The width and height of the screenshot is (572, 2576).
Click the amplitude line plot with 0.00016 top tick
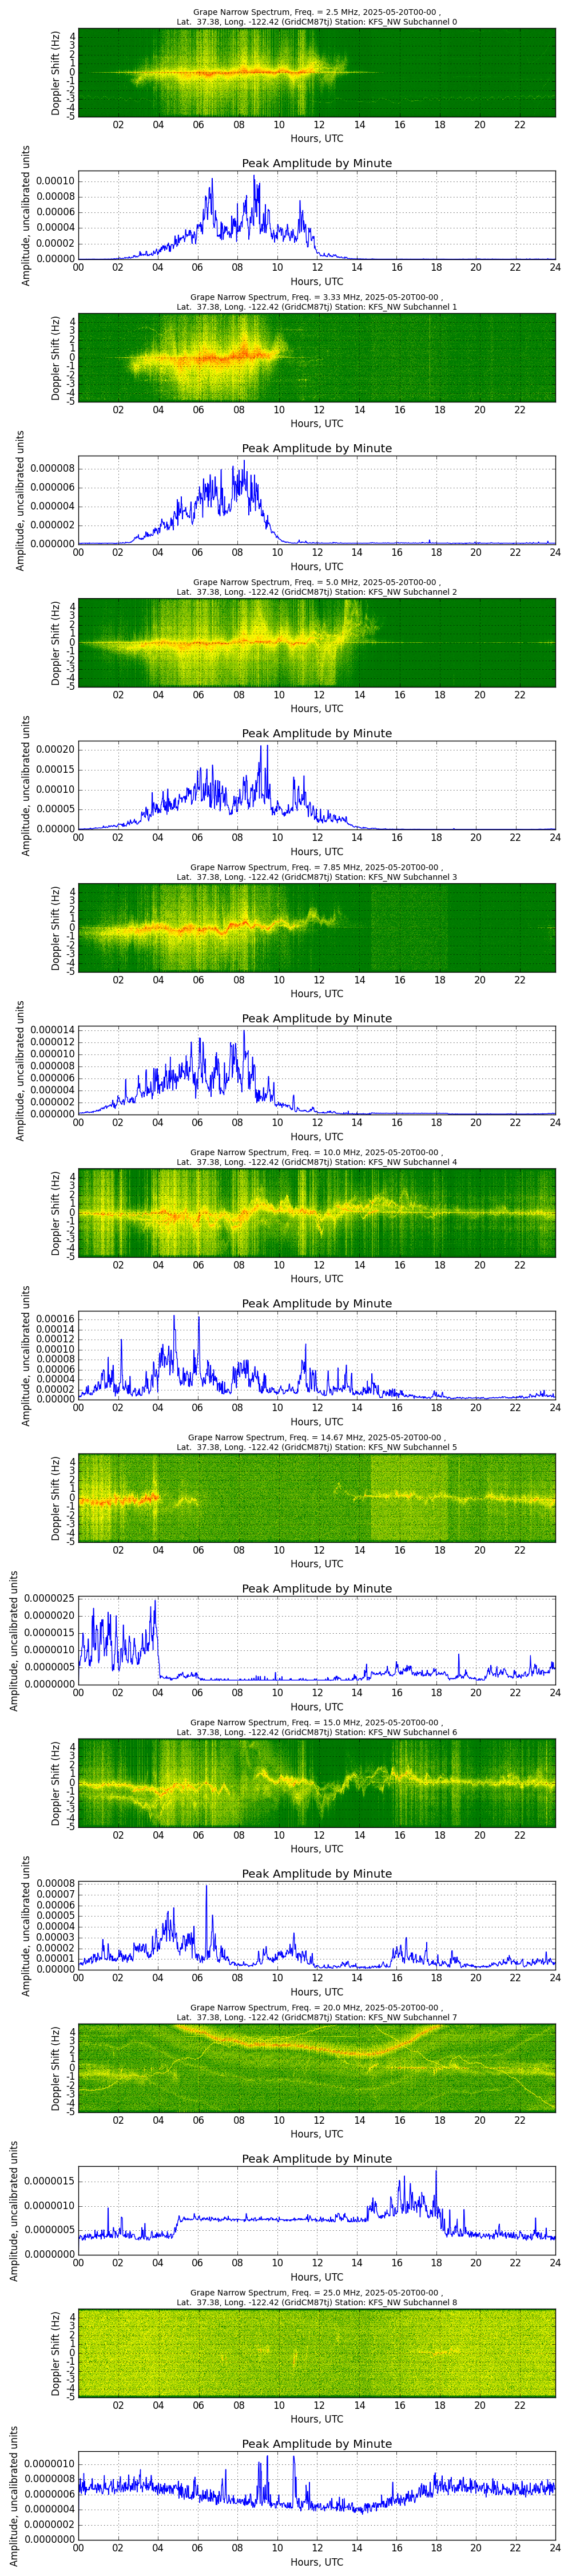tap(316, 1355)
